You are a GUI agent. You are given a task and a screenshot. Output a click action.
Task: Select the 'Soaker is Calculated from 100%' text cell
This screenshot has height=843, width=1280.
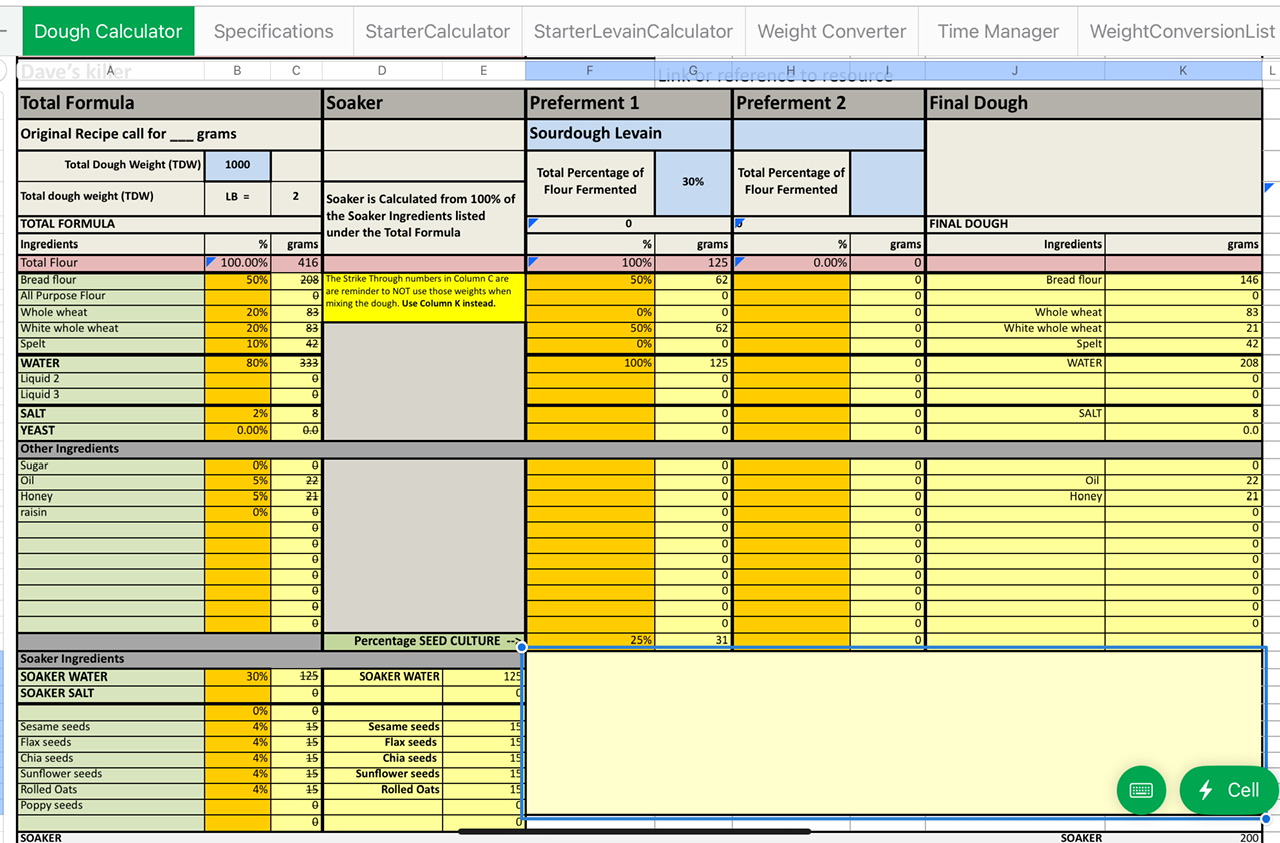[424, 216]
